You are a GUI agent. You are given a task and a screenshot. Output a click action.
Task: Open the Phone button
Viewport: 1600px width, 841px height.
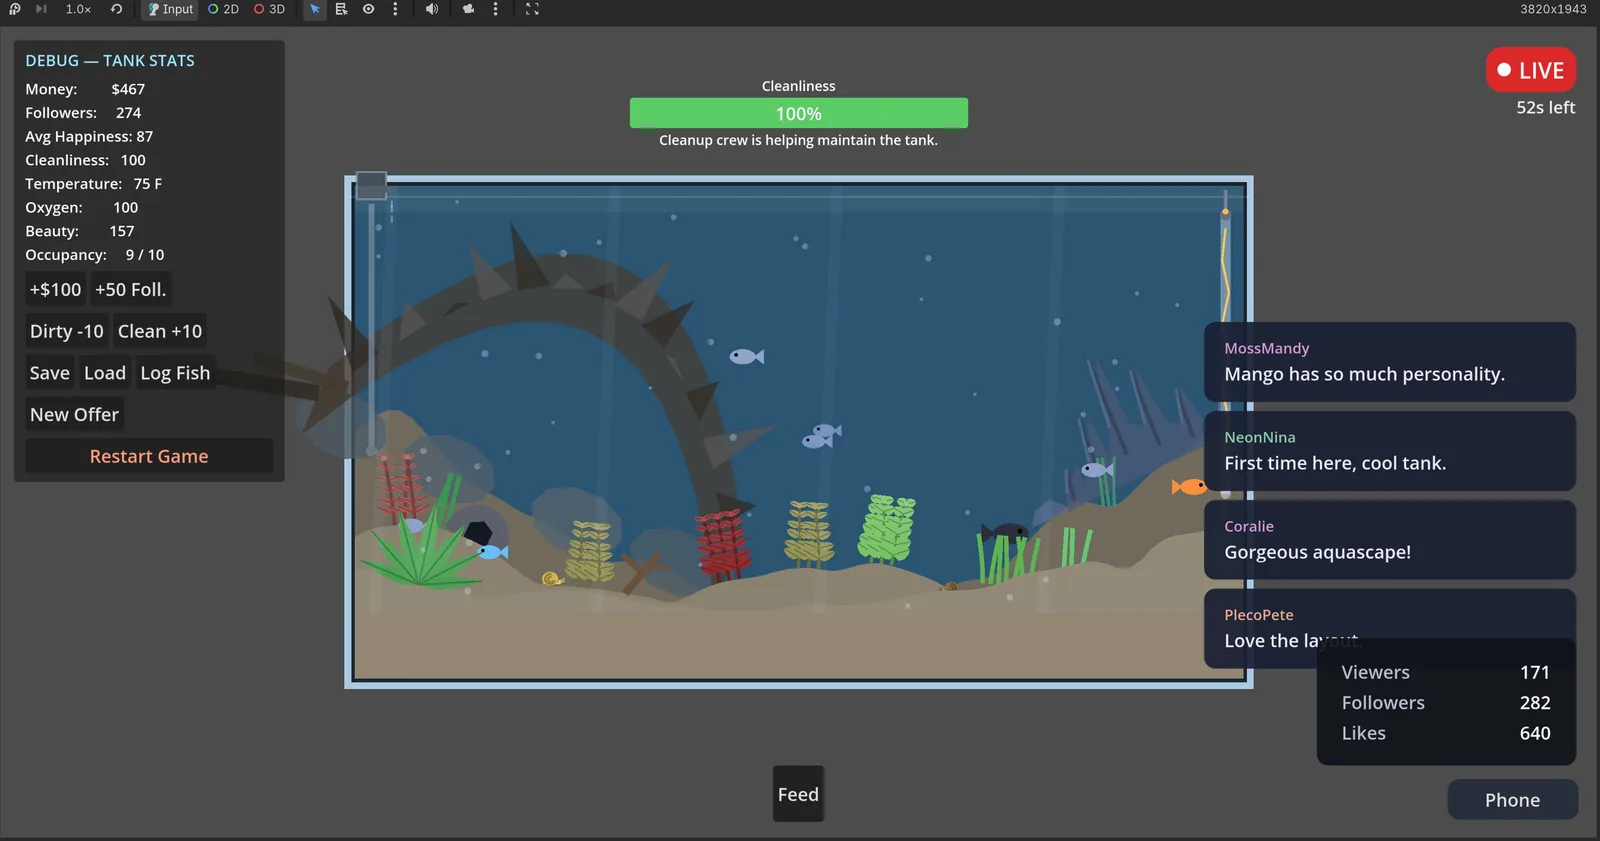pos(1513,800)
